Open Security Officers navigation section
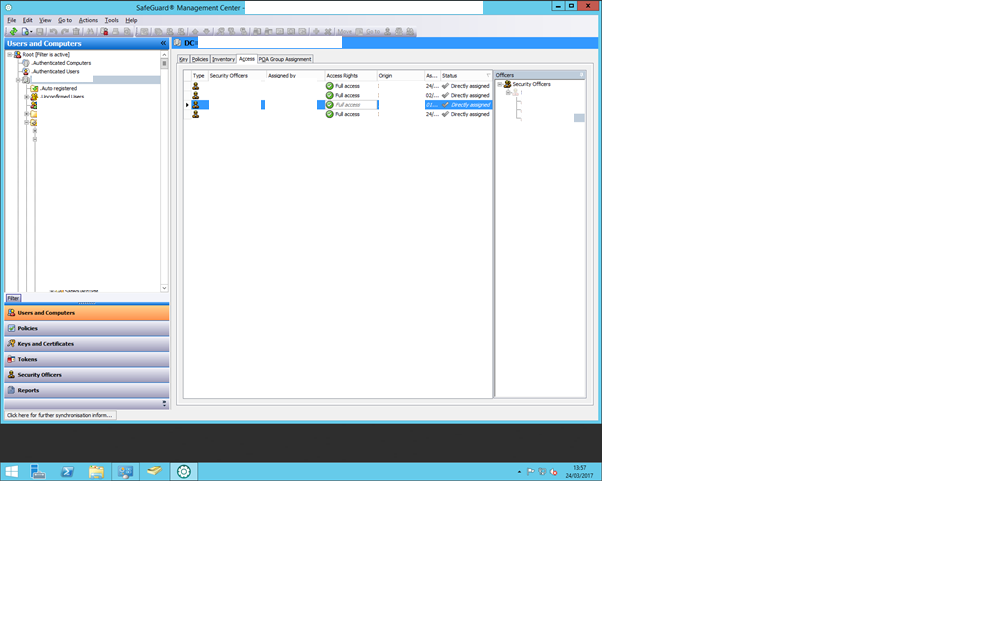This screenshot has width=1008, height=630. (87, 374)
